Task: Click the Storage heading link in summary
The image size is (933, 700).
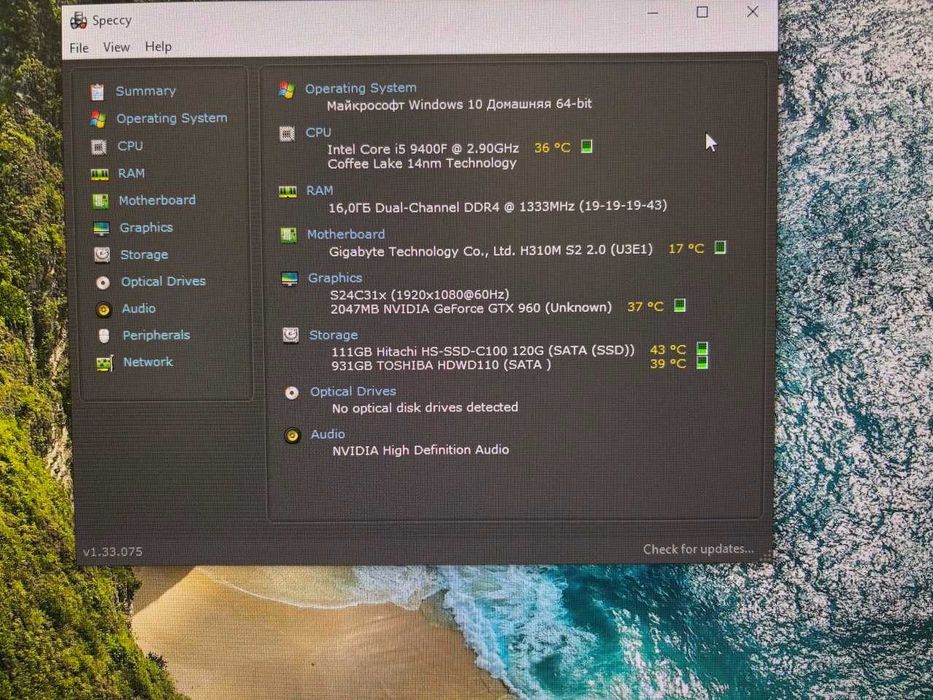Action: 333,335
